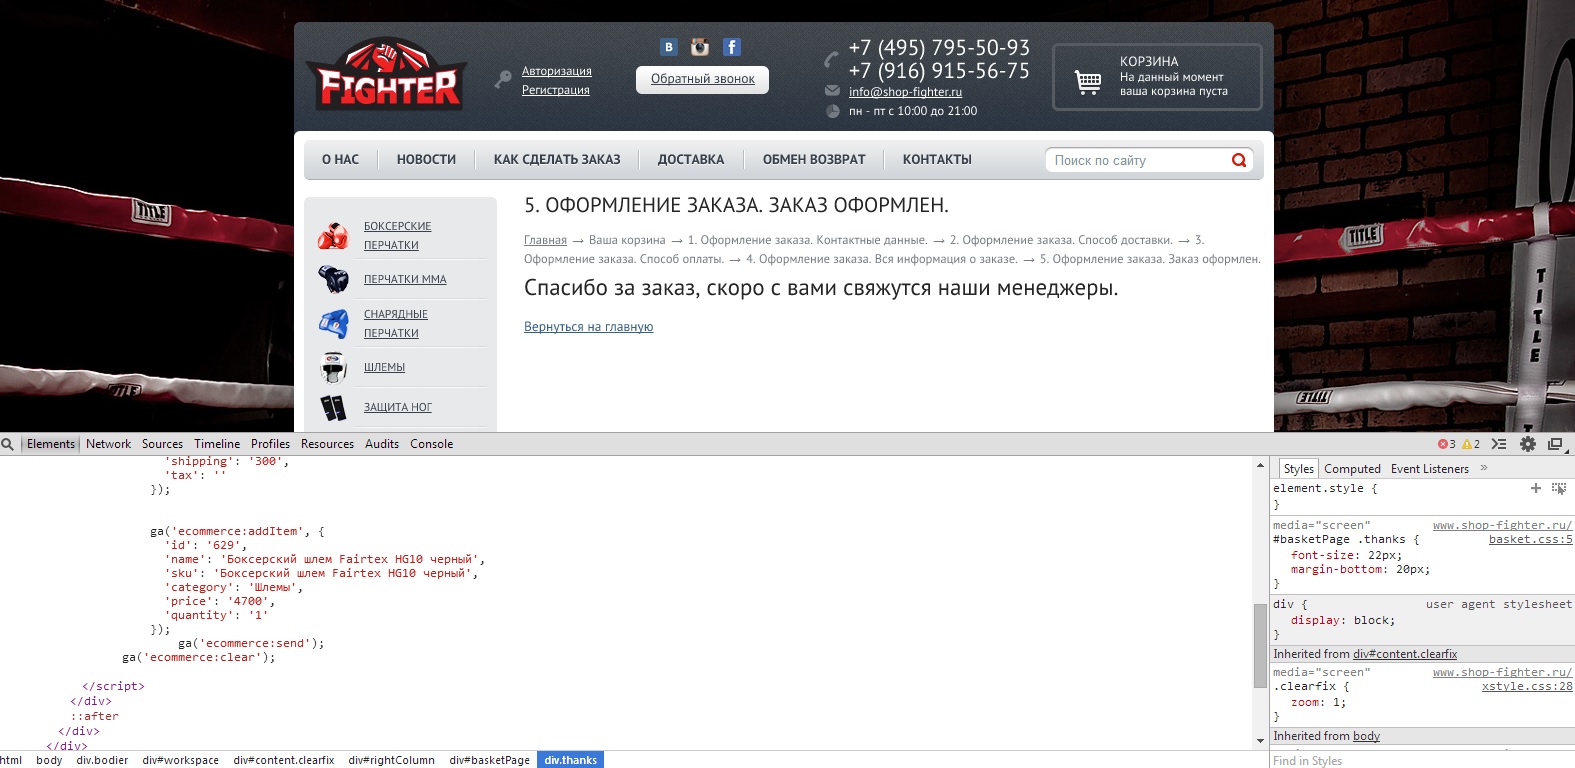This screenshot has width=1575, height=768.
Task: Open the basket.css:5 source link
Action: (x=1530, y=540)
